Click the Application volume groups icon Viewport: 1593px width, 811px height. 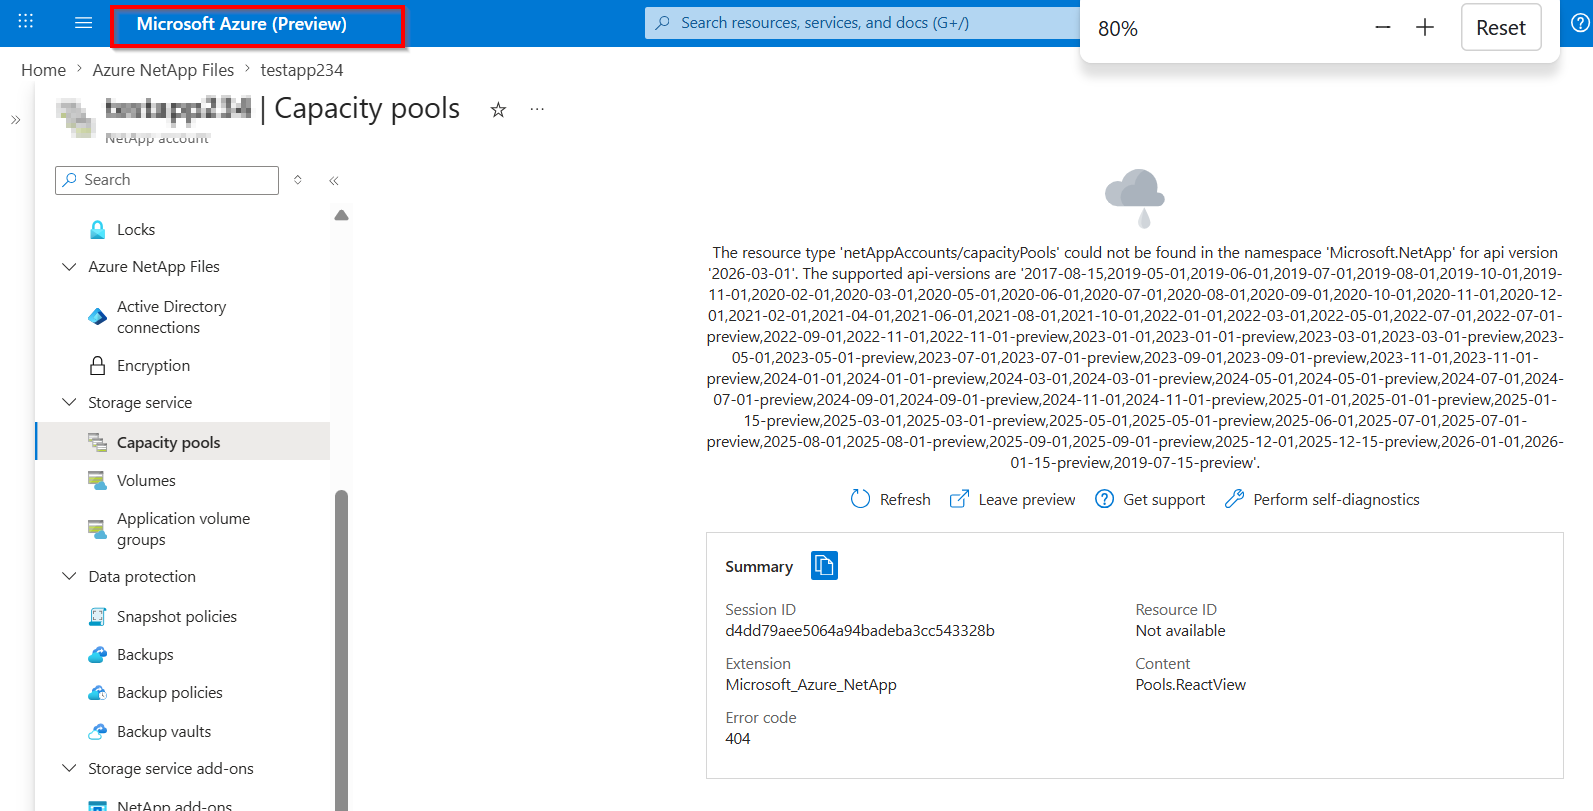coord(98,529)
